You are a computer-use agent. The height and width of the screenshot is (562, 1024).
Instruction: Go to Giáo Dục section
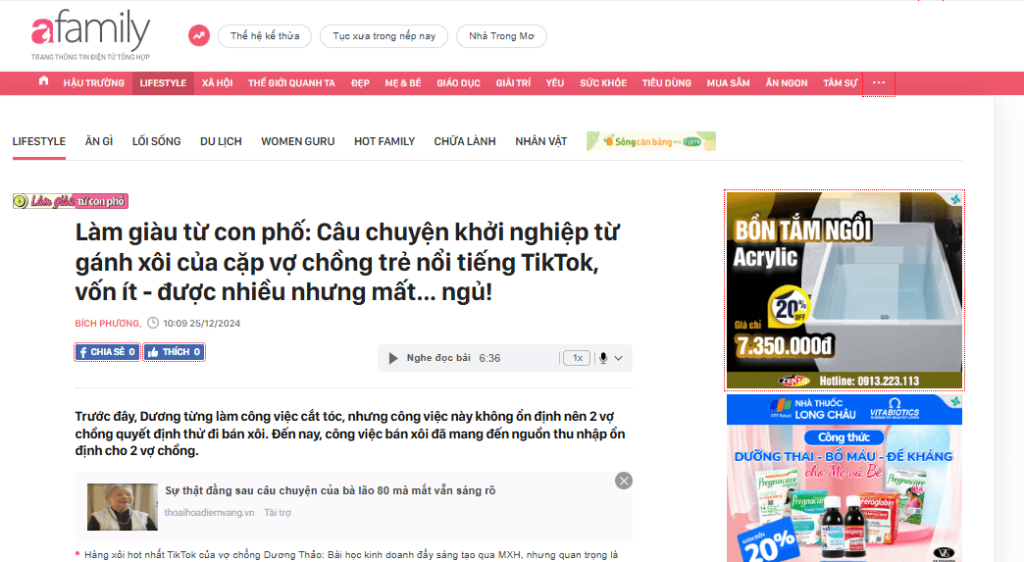pos(458,83)
